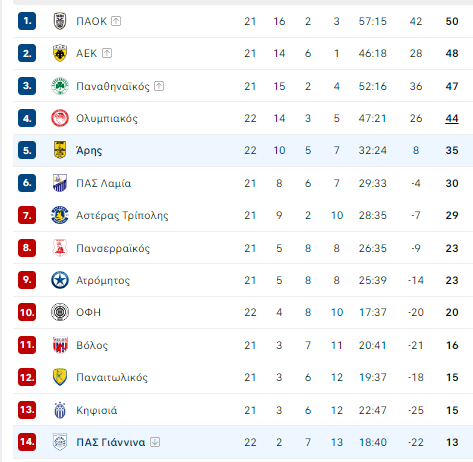Click the ΠΑΣ Λαμία club crest
Screen dimensions: 473x462
[x=60, y=183]
